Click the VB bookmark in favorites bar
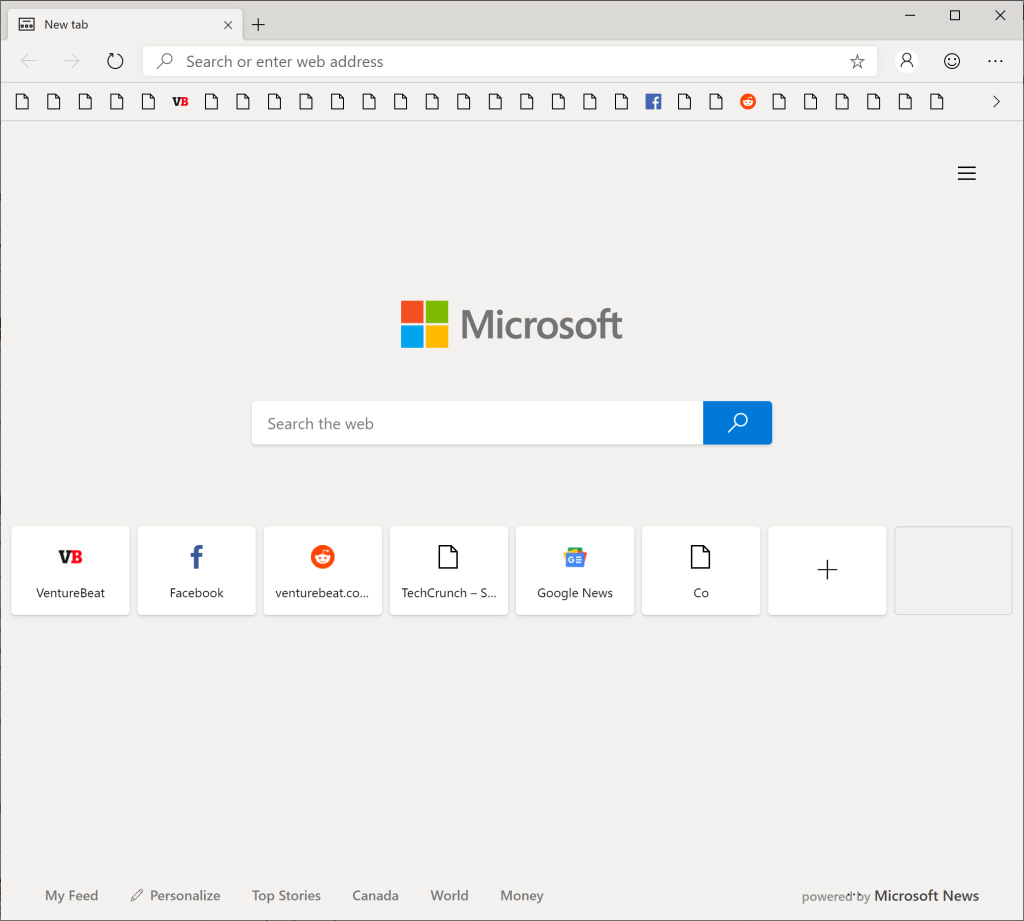Image resolution: width=1024 pixels, height=921 pixels. [x=180, y=102]
